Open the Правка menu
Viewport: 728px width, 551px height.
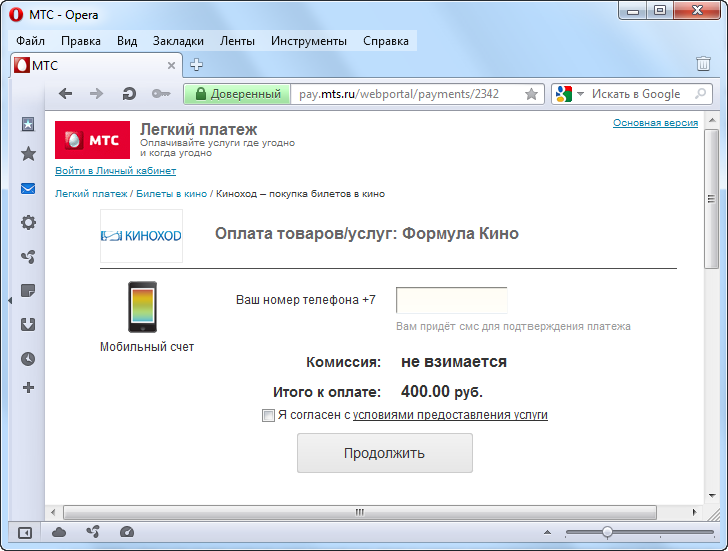tap(81, 41)
